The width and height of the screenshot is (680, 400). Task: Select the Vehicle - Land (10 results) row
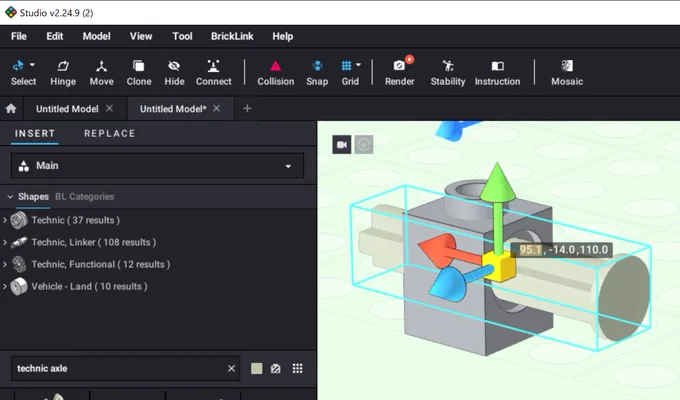pyautogui.click(x=89, y=286)
